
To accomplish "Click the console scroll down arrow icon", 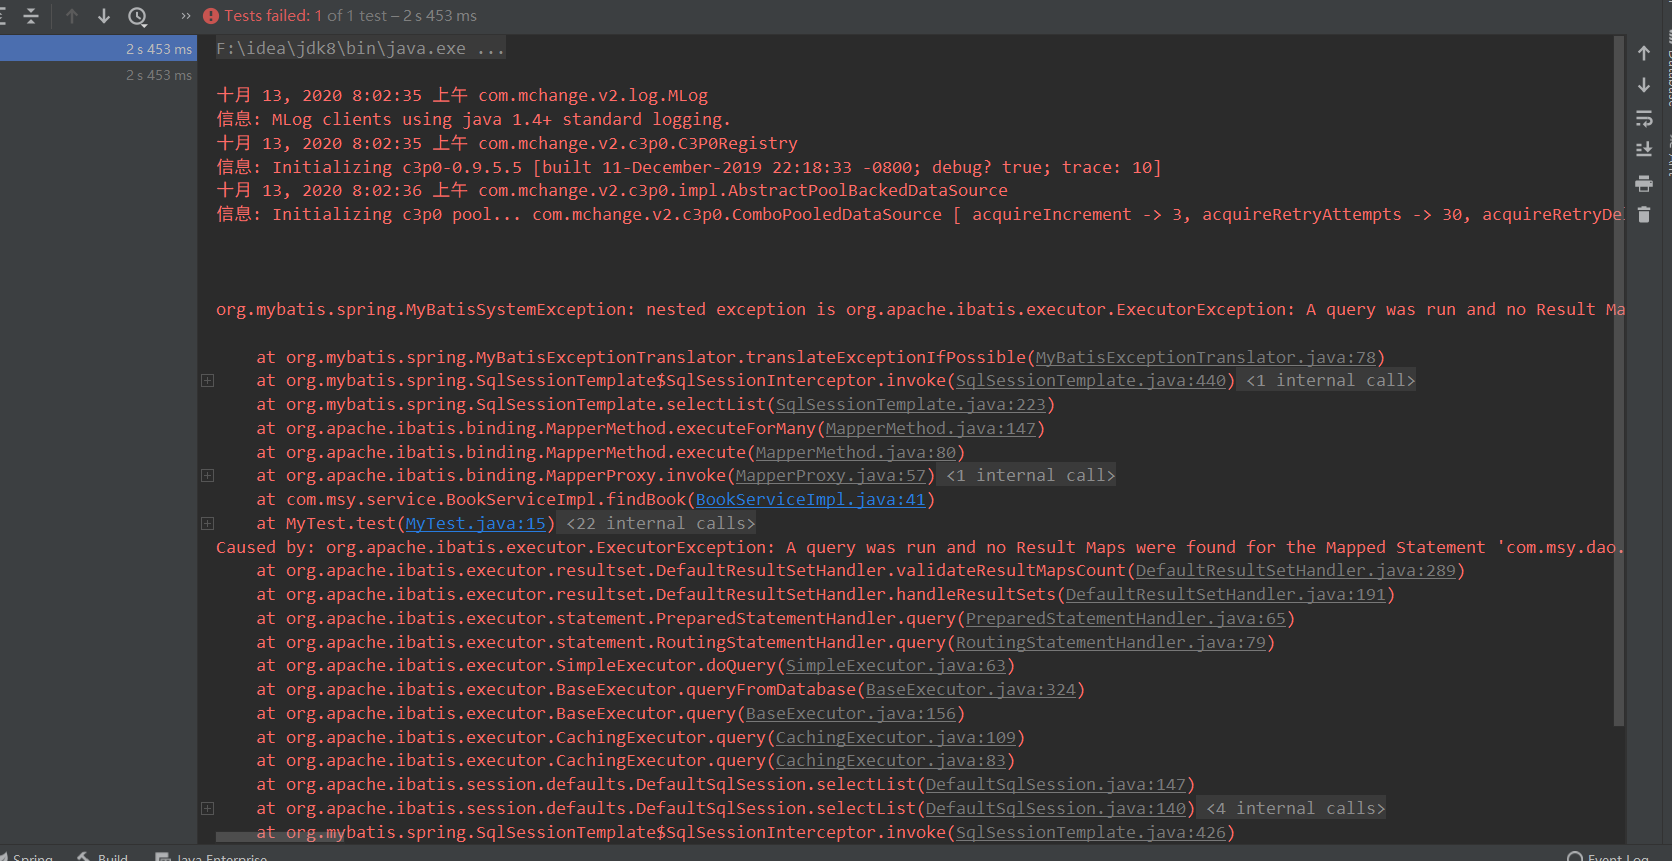I will (x=1644, y=85).
